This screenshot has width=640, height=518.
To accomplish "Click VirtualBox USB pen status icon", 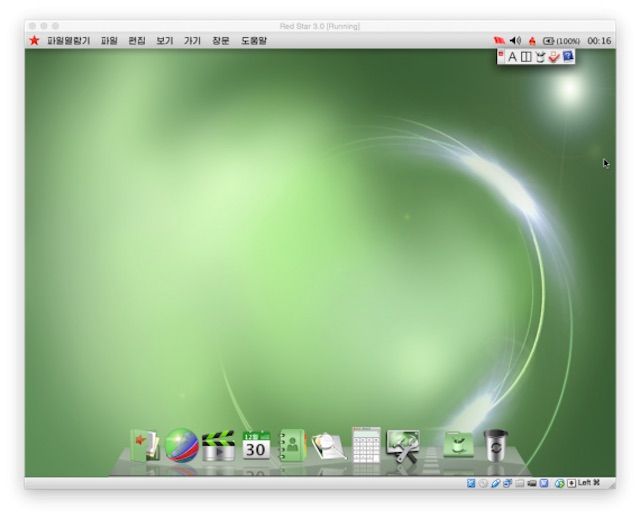I will pos(495,484).
